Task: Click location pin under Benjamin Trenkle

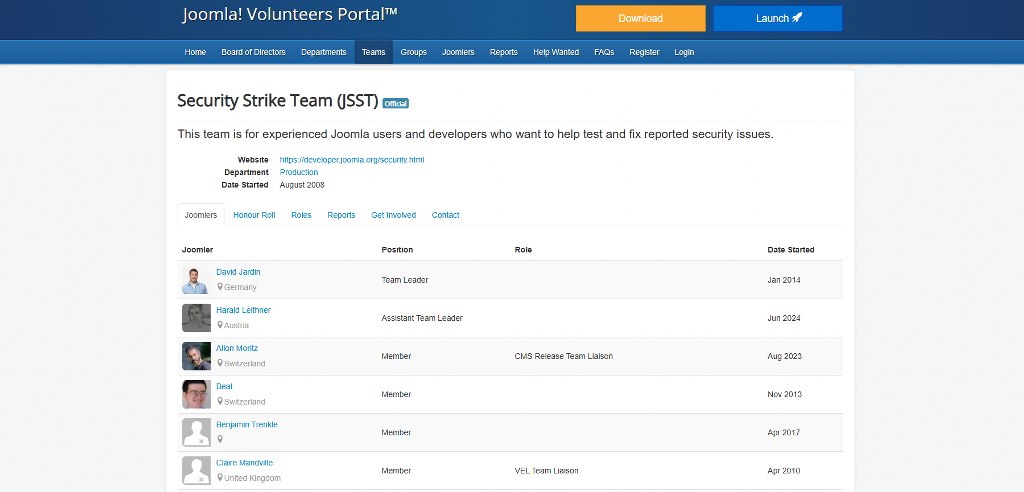Action: point(220,439)
